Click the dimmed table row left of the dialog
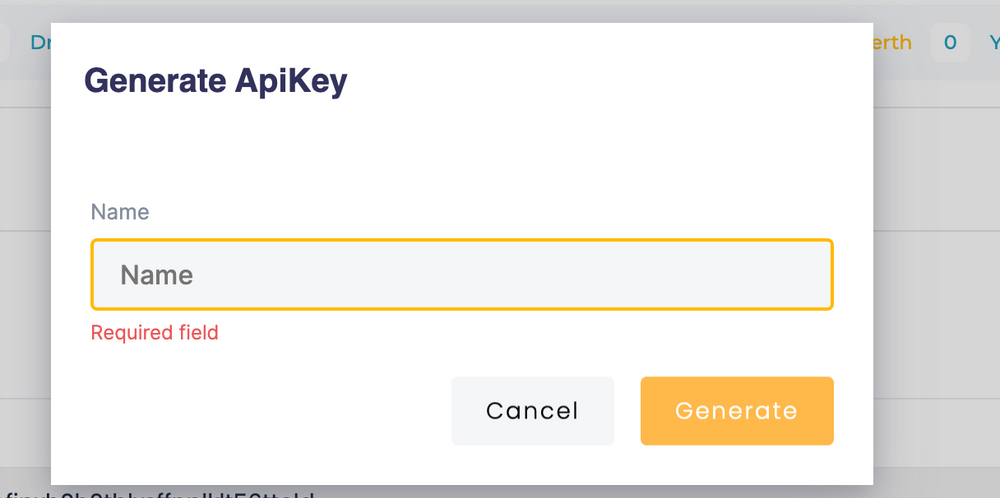This screenshot has width=1000, height=498. 26,169
